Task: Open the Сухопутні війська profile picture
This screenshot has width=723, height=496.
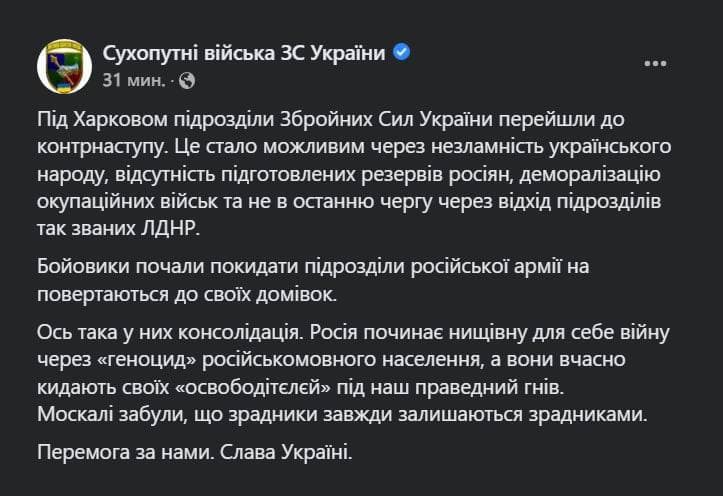Action: pos(64,67)
